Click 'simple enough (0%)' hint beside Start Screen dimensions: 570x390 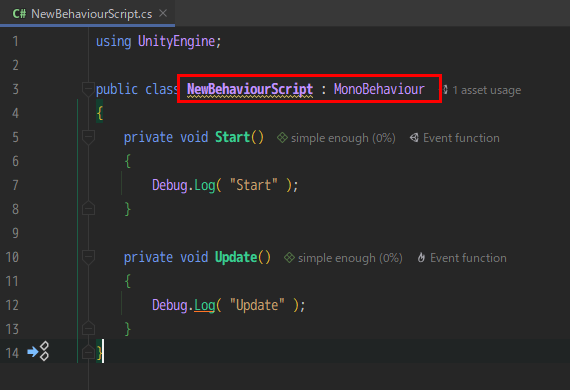click(343, 138)
